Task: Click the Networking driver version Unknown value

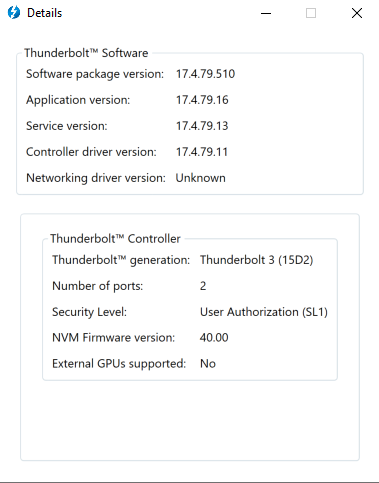Action: (201, 178)
